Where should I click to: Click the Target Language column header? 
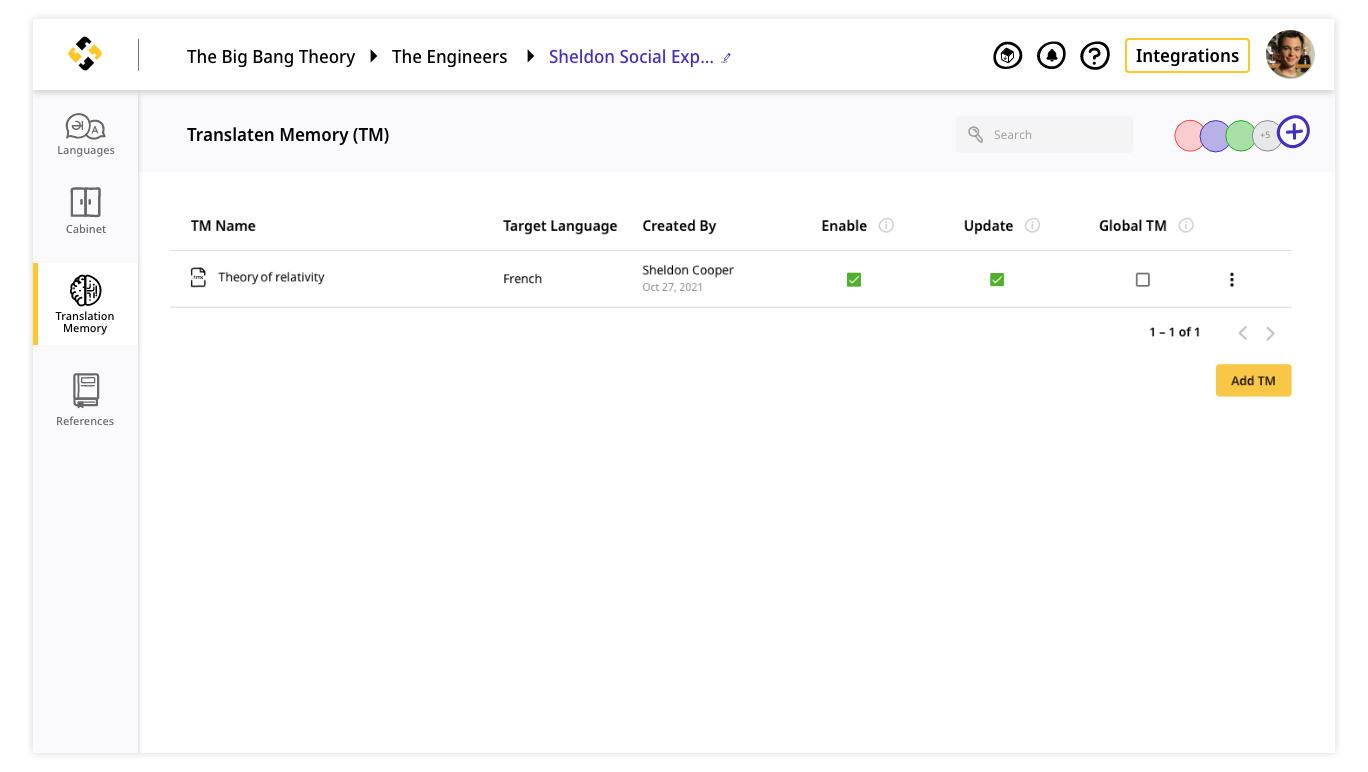coord(560,226)
